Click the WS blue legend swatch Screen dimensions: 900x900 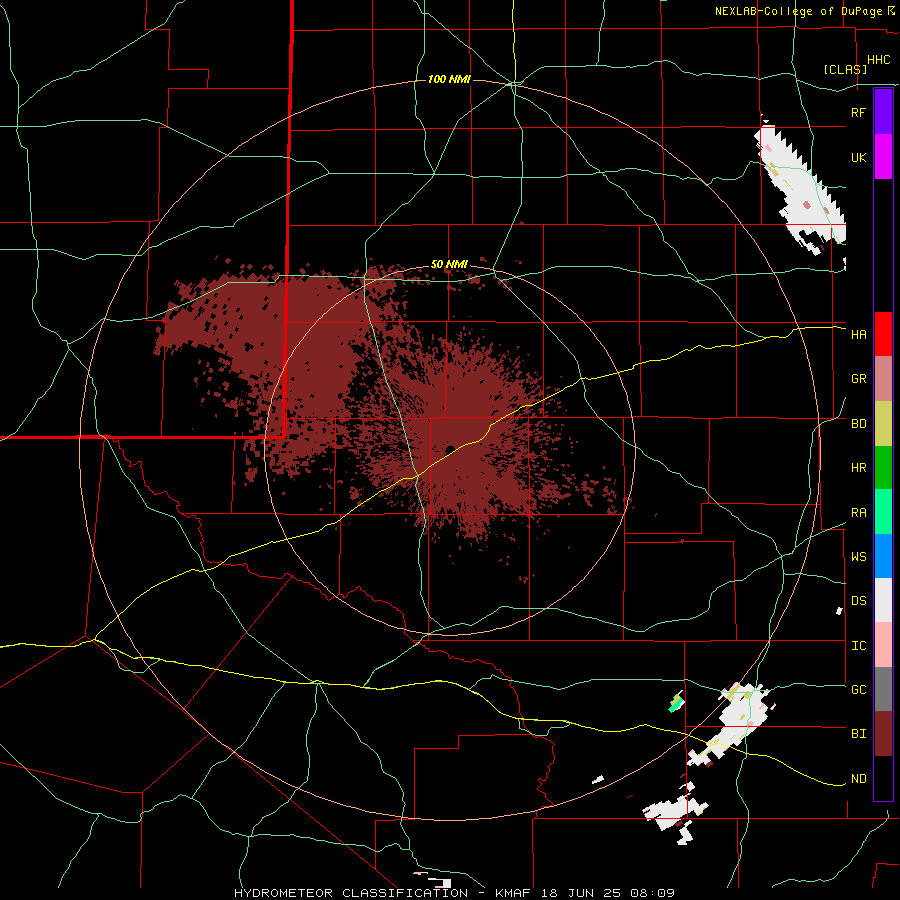click(x=883, y=556)
